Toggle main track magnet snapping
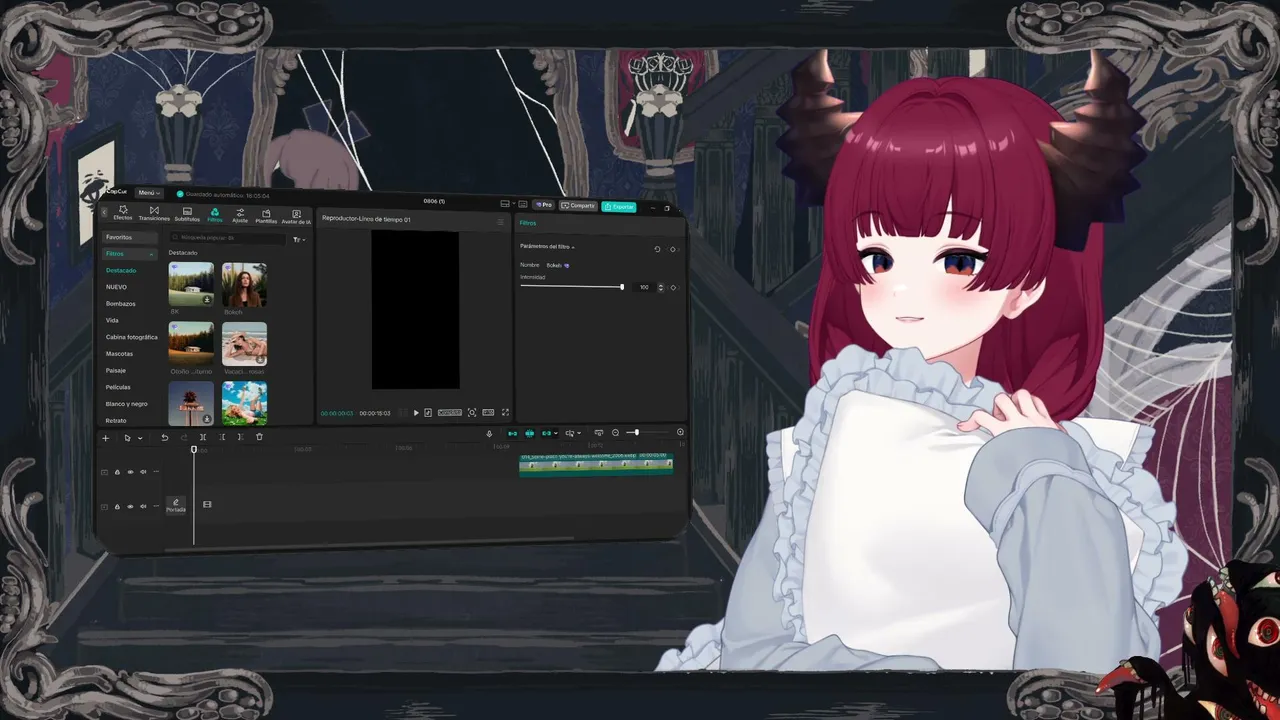 [513, 433]
